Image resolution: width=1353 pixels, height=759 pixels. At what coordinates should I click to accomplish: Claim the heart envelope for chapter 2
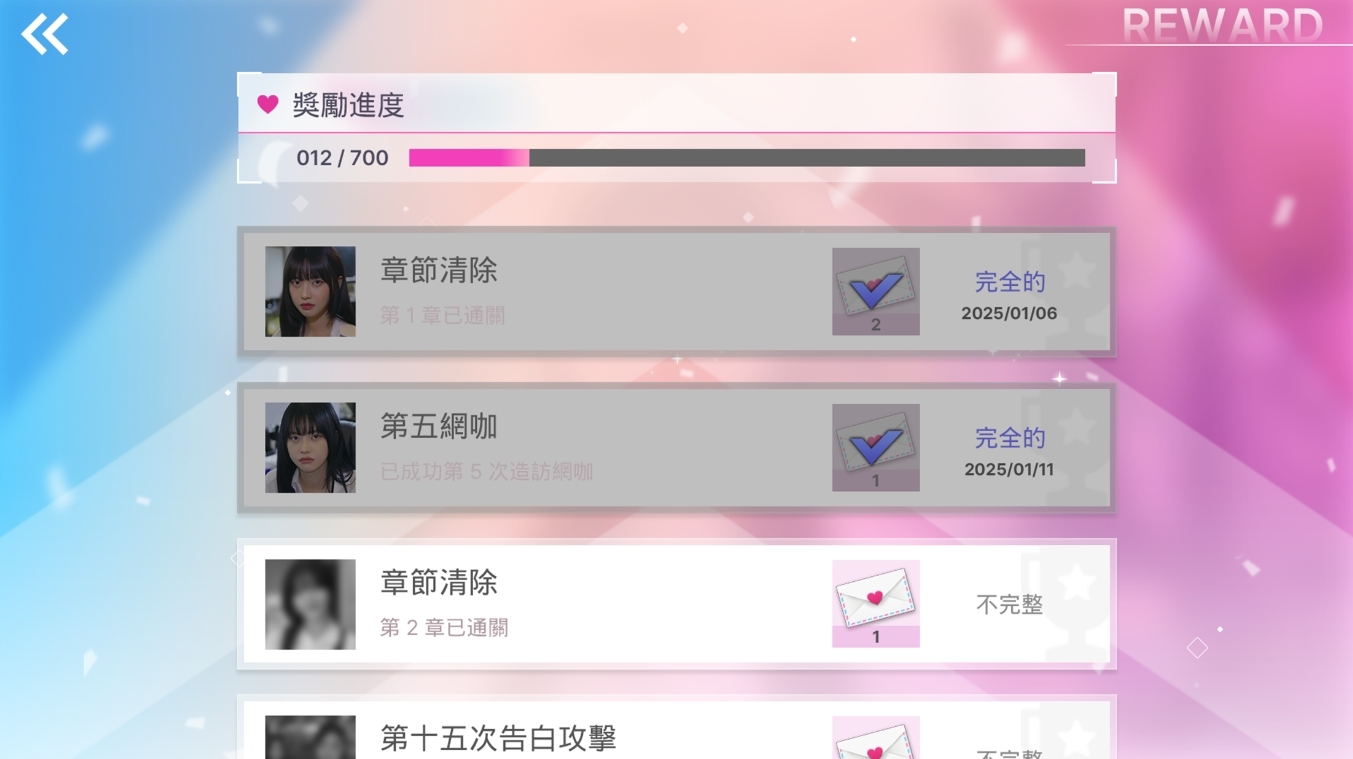(x=876, y=603)
